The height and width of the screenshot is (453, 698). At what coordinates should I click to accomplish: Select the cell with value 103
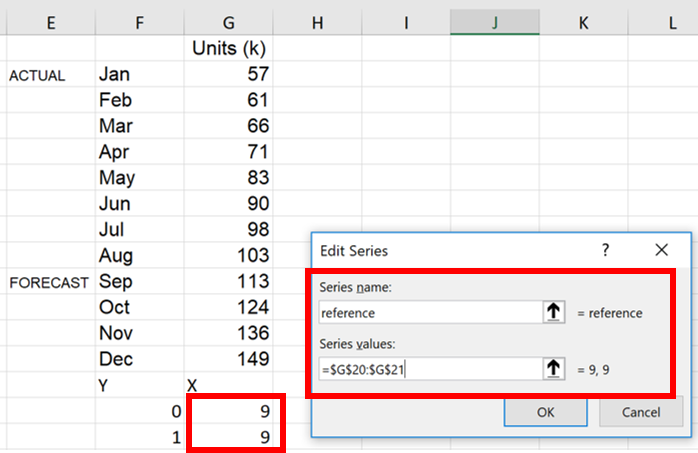tap(228, 255)
